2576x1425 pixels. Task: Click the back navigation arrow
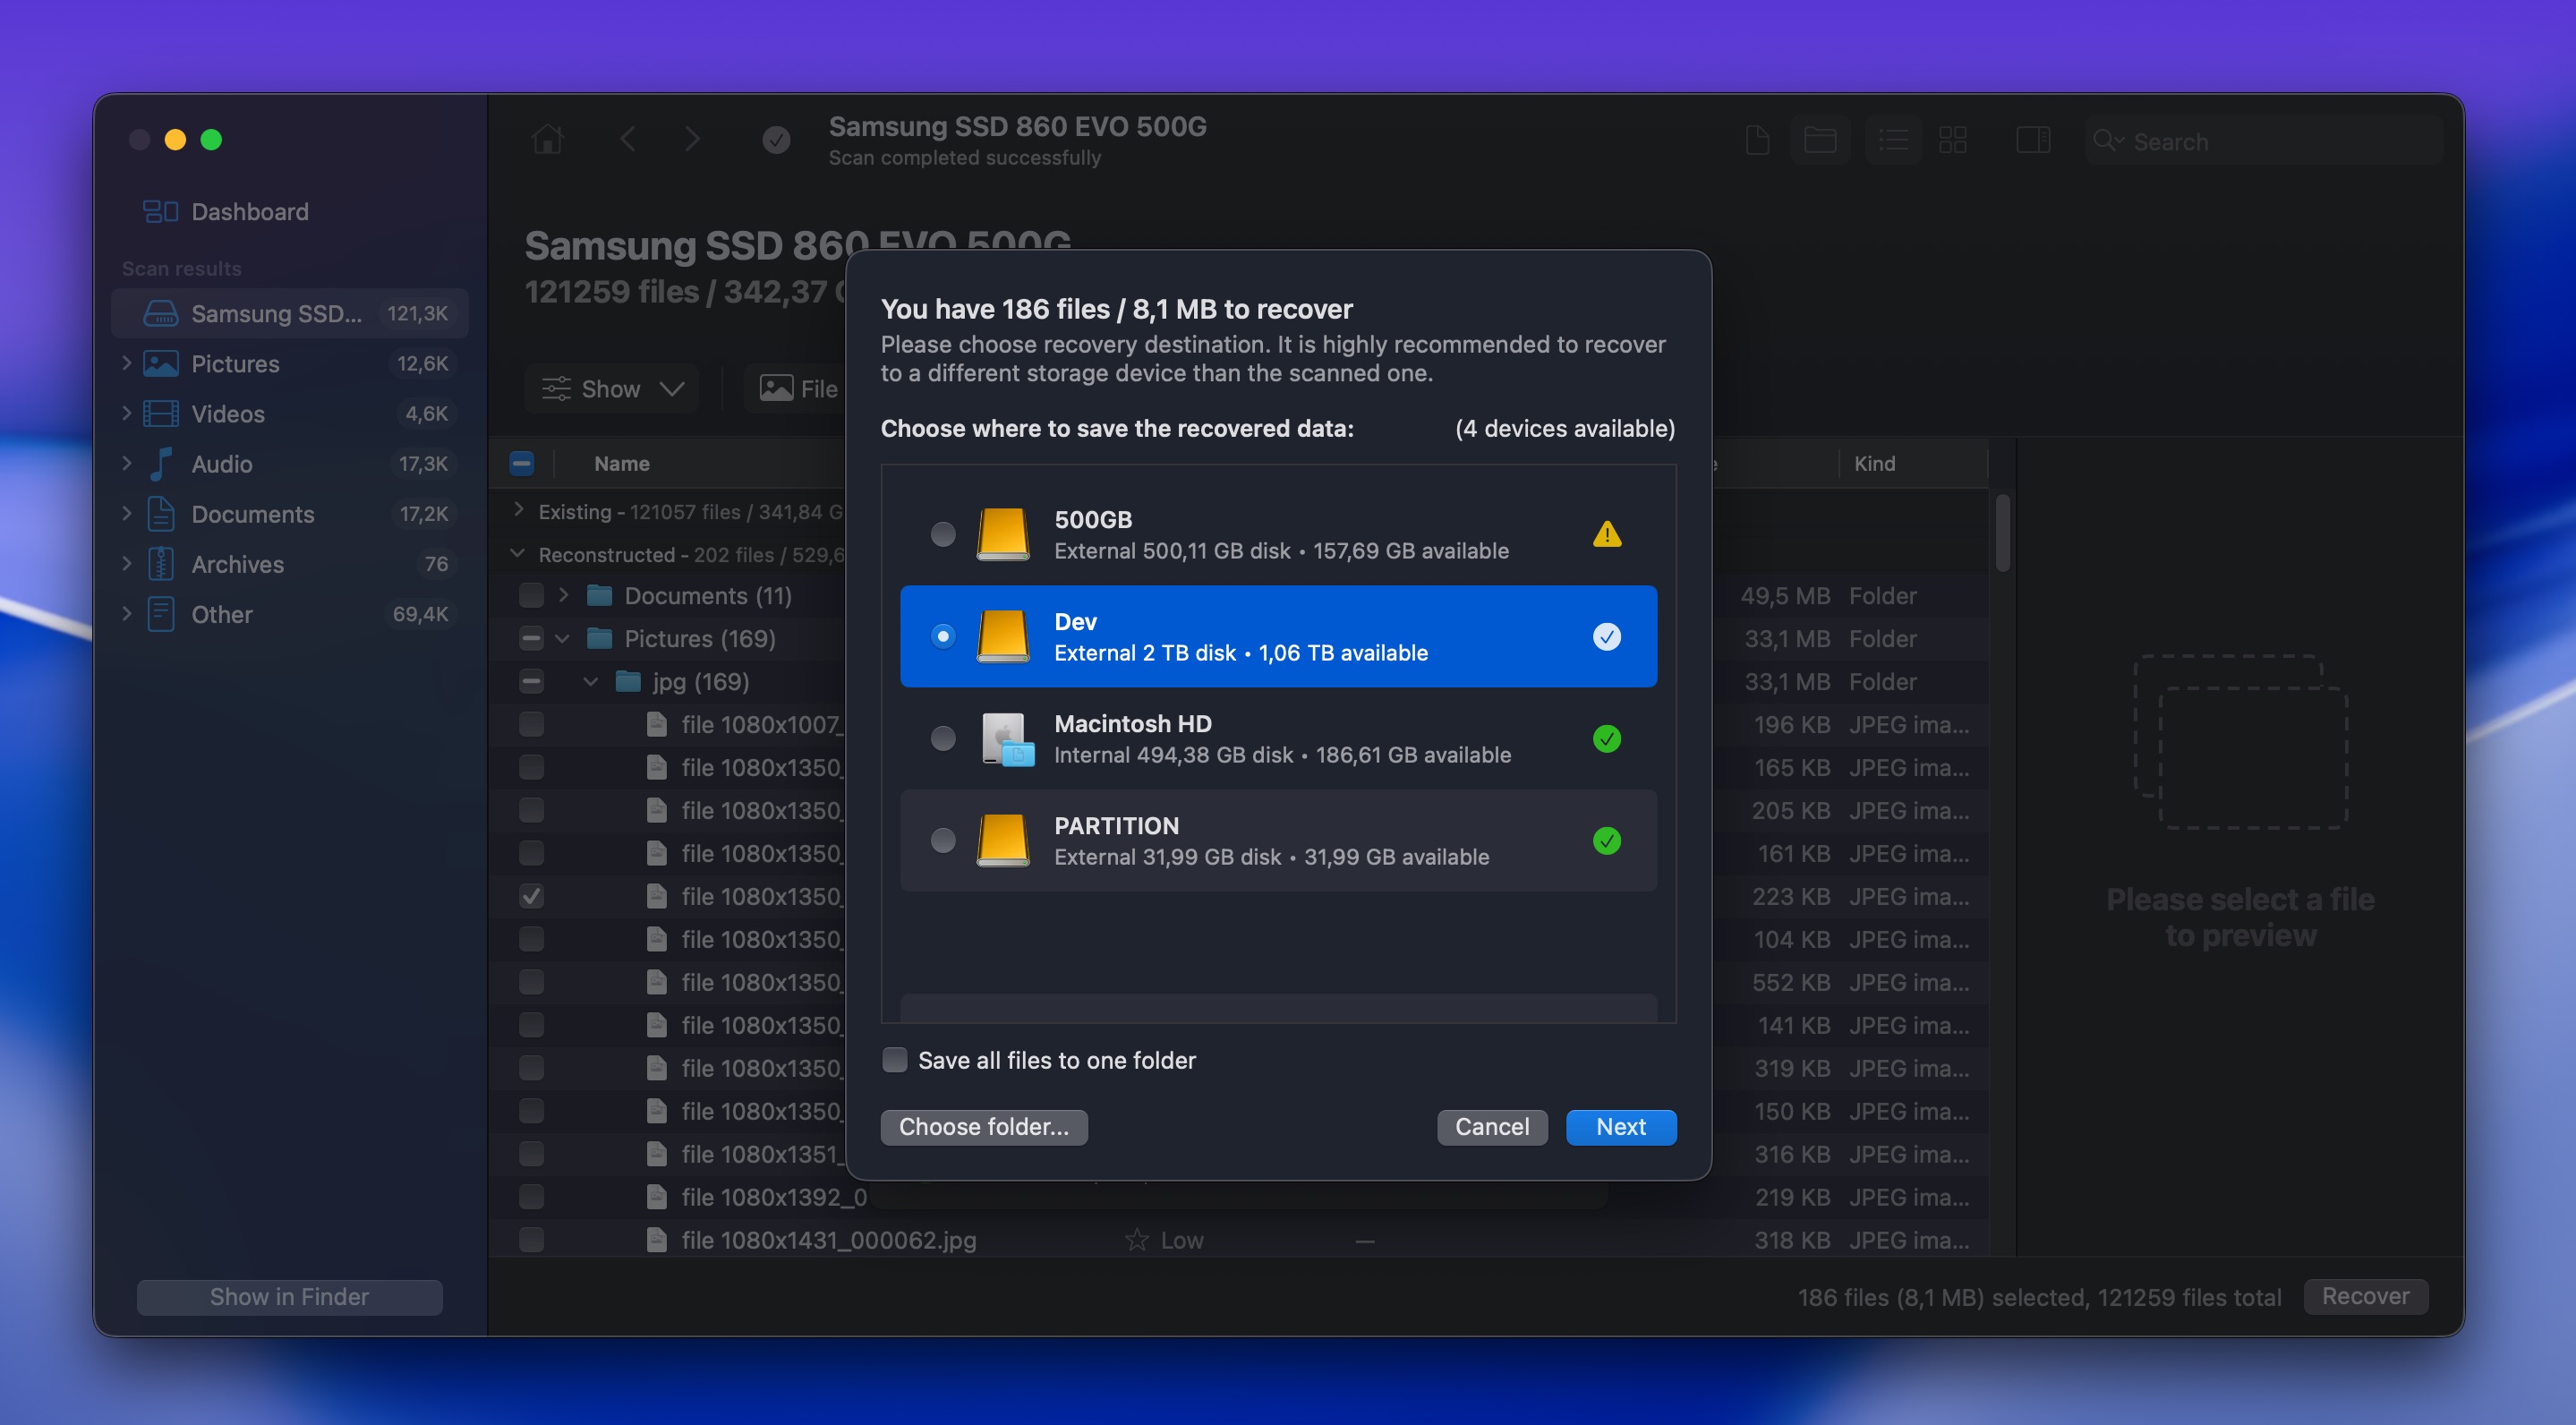[628, 139]
